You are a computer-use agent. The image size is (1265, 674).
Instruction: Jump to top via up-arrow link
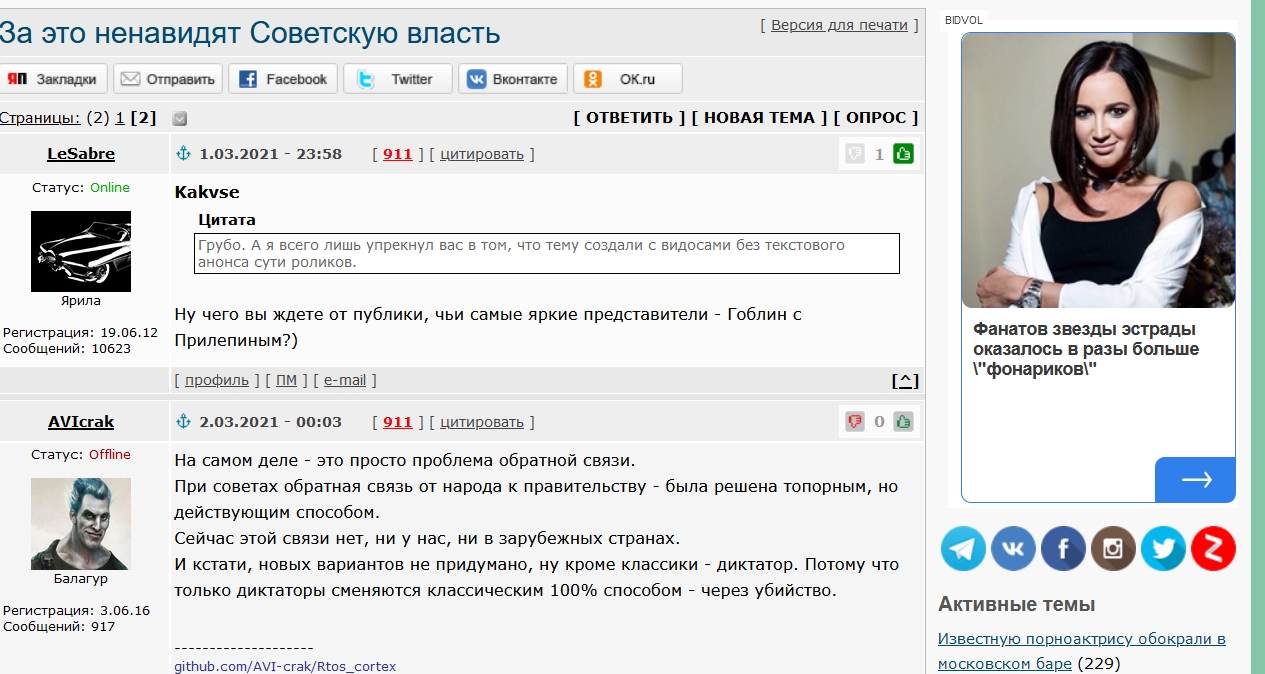click(904, 380)
